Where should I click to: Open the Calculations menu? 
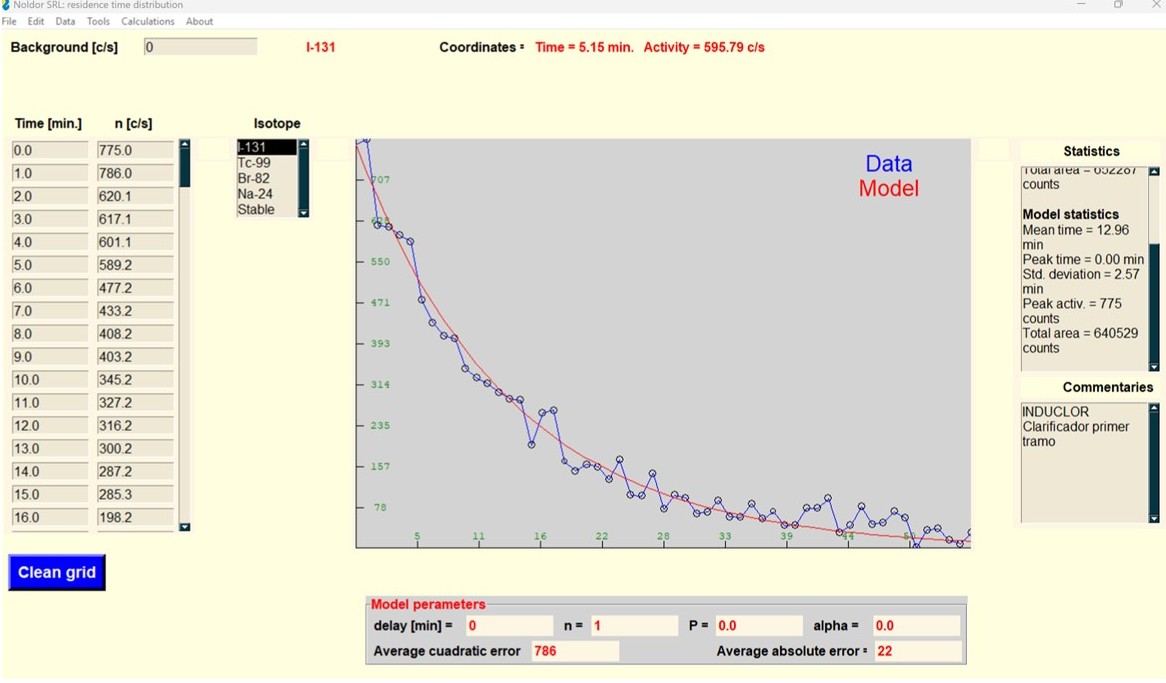(x=147, y=22)
